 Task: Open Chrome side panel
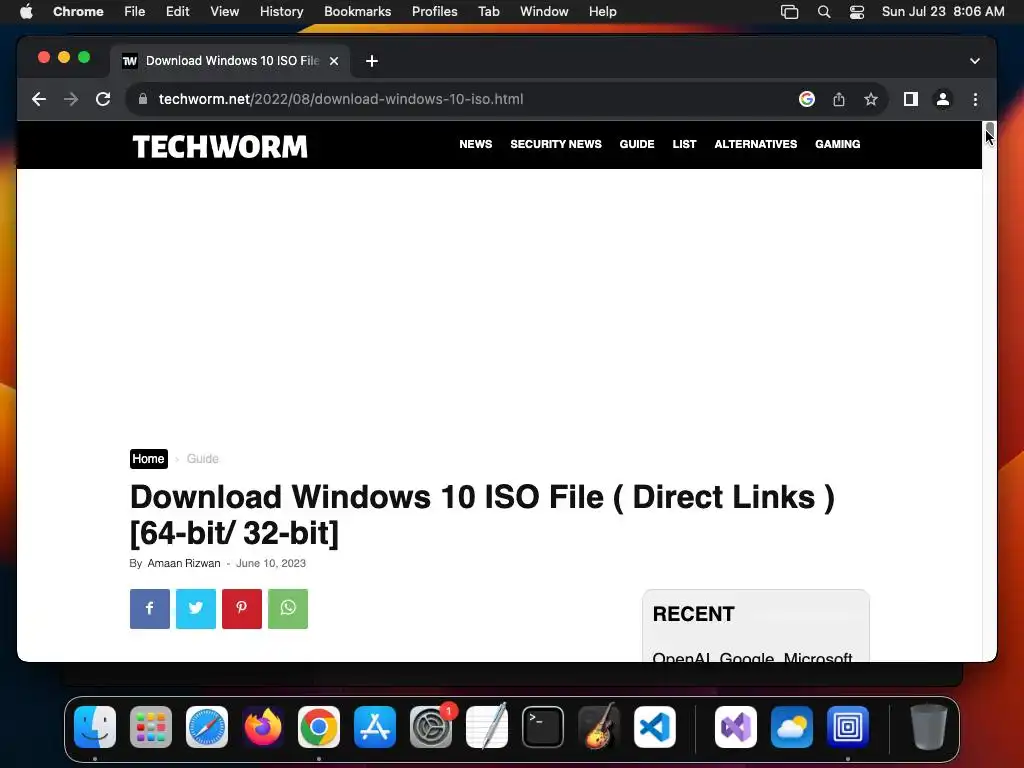coord(911,99)
